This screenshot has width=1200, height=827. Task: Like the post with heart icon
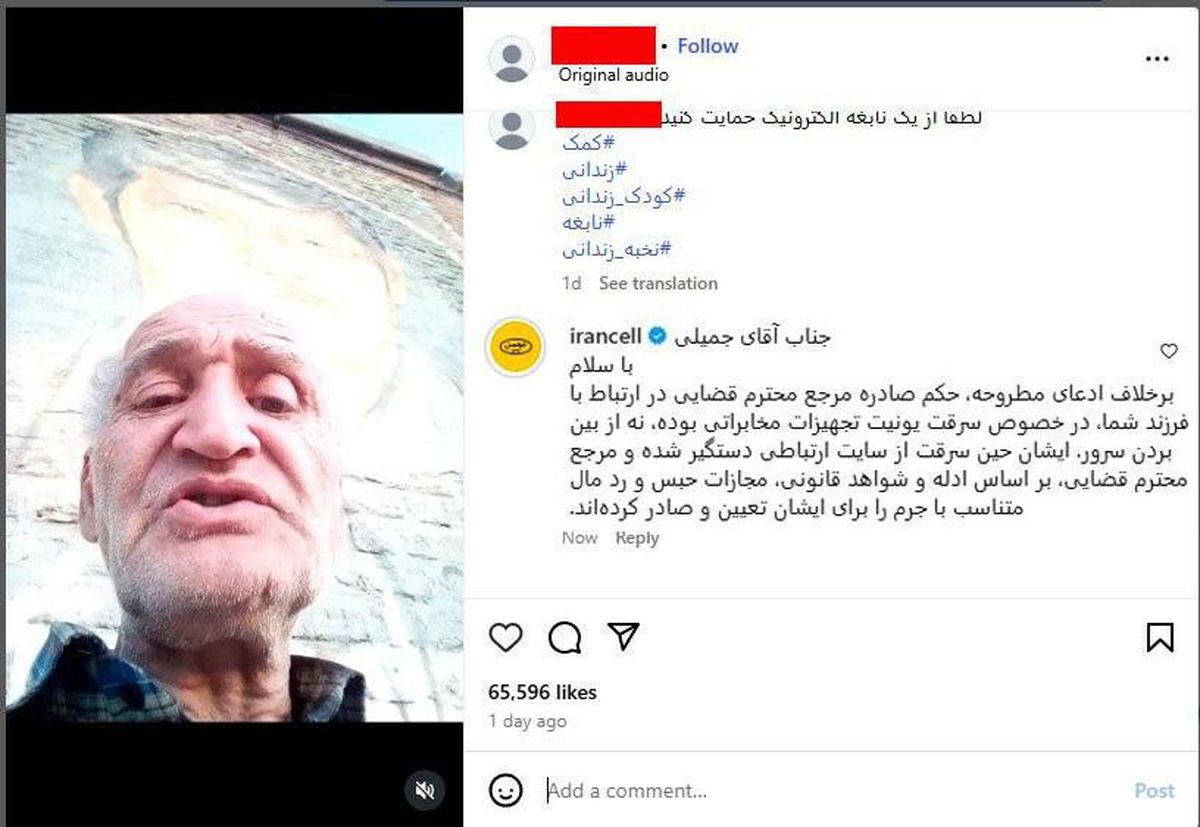(x=506, y=637)
